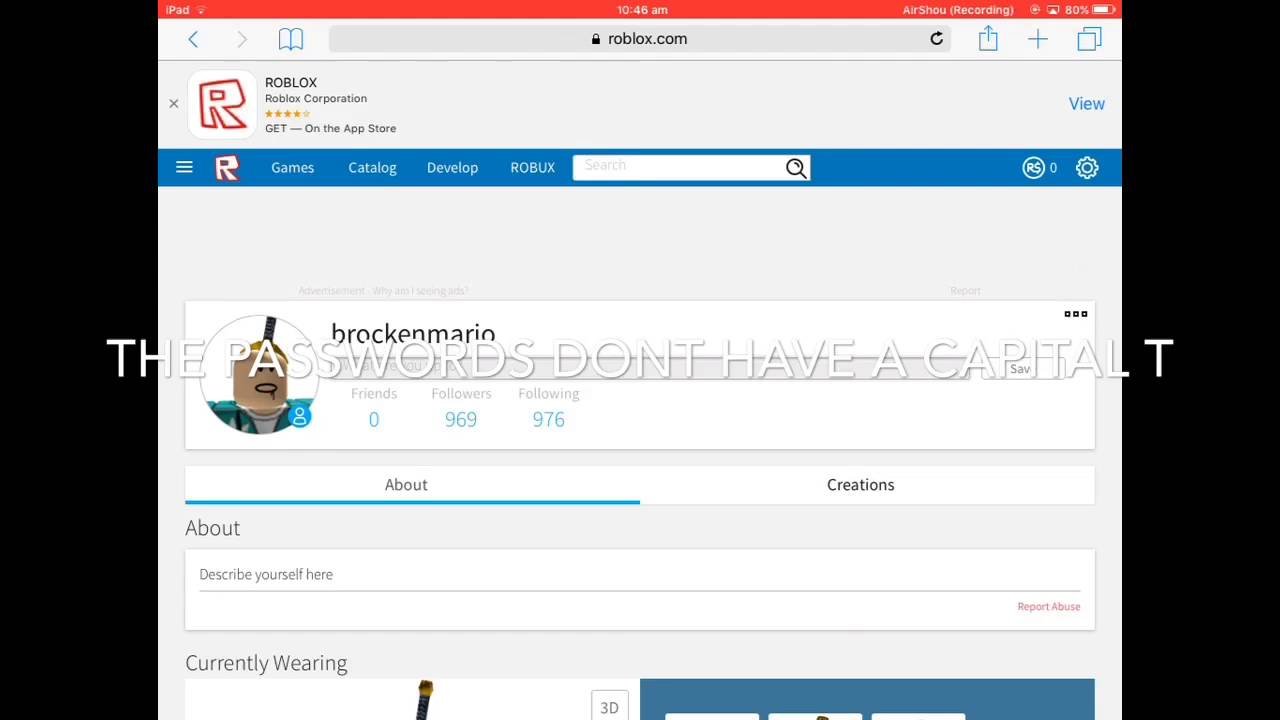
Task: Open the Develop page
Action: click(x=452, y=167)
